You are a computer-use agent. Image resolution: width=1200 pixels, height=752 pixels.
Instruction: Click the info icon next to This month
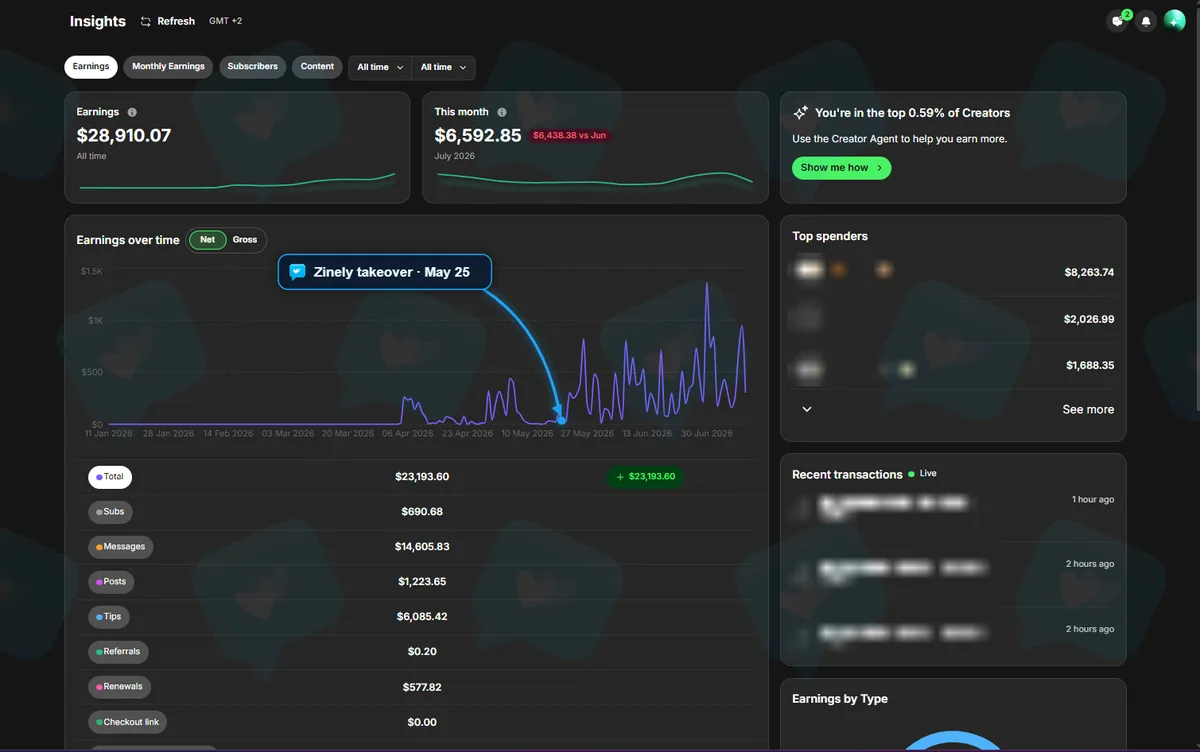coord(502,113)
